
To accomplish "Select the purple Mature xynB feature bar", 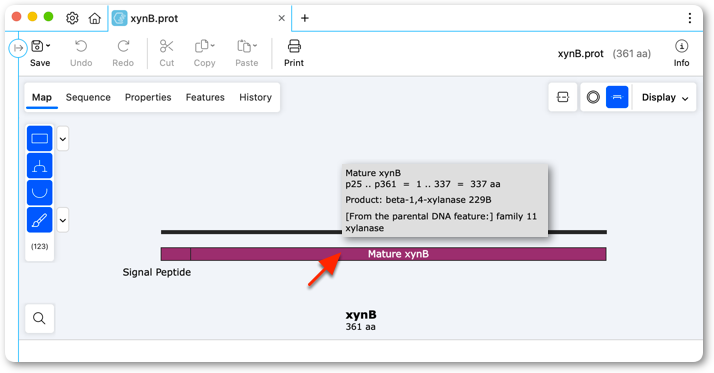I will coord(398,254).
